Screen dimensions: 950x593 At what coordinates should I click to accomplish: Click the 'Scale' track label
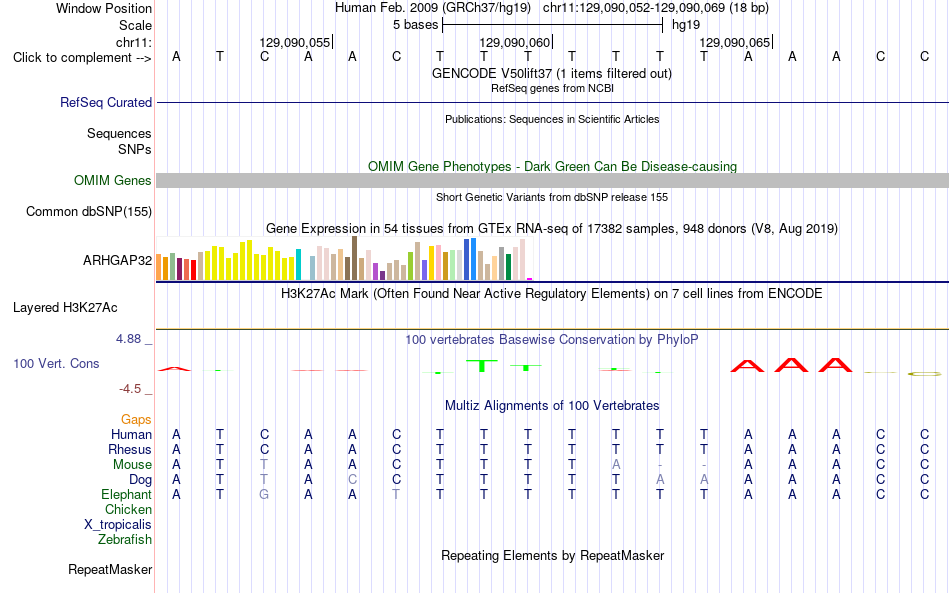tap(135, 25)
